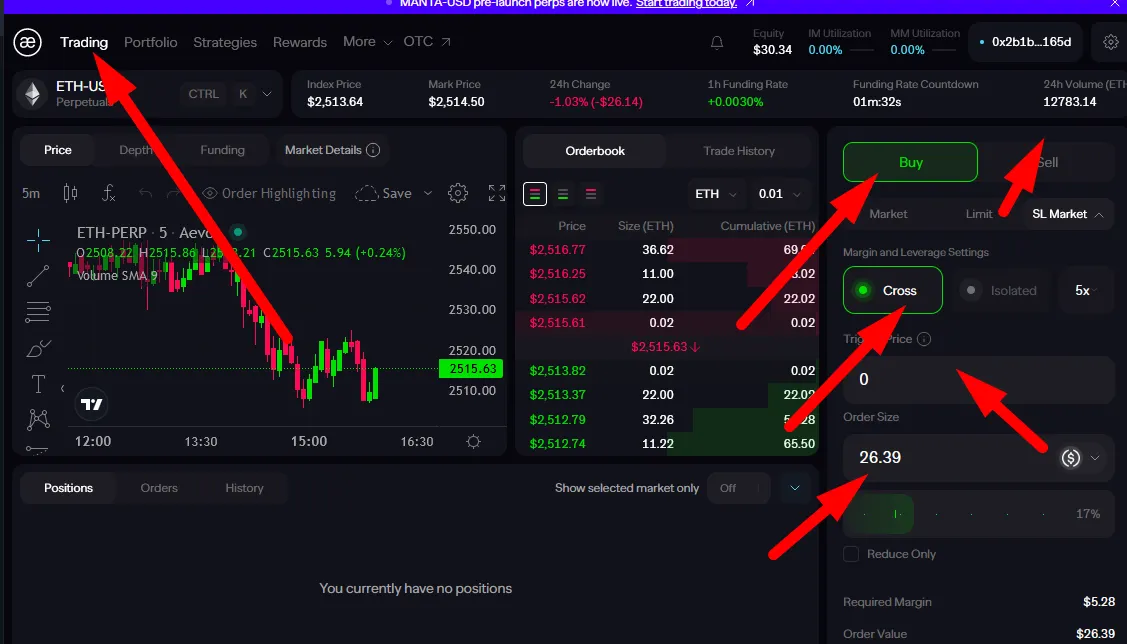Open the 5x leverage selector
The image size is (1127, 644).
point(1083,290)
